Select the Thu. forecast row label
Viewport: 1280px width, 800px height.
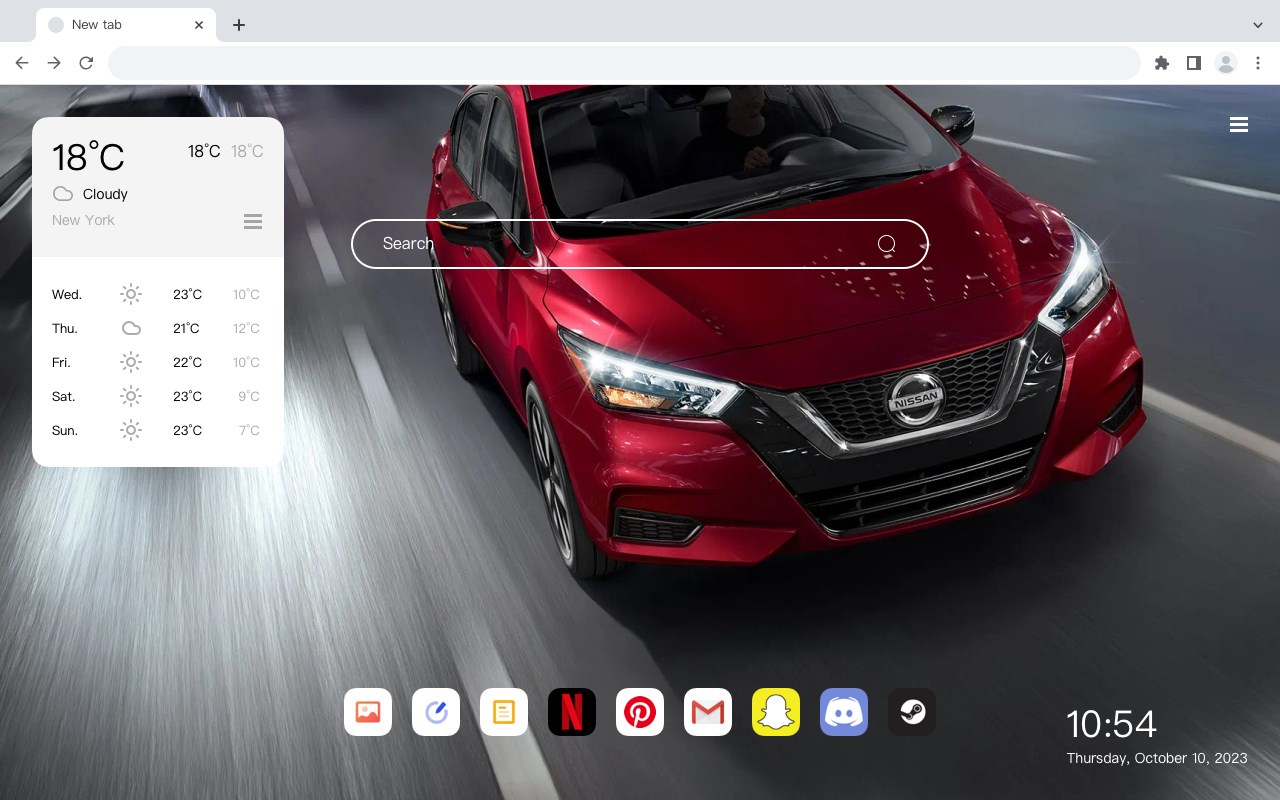[65, 328]
